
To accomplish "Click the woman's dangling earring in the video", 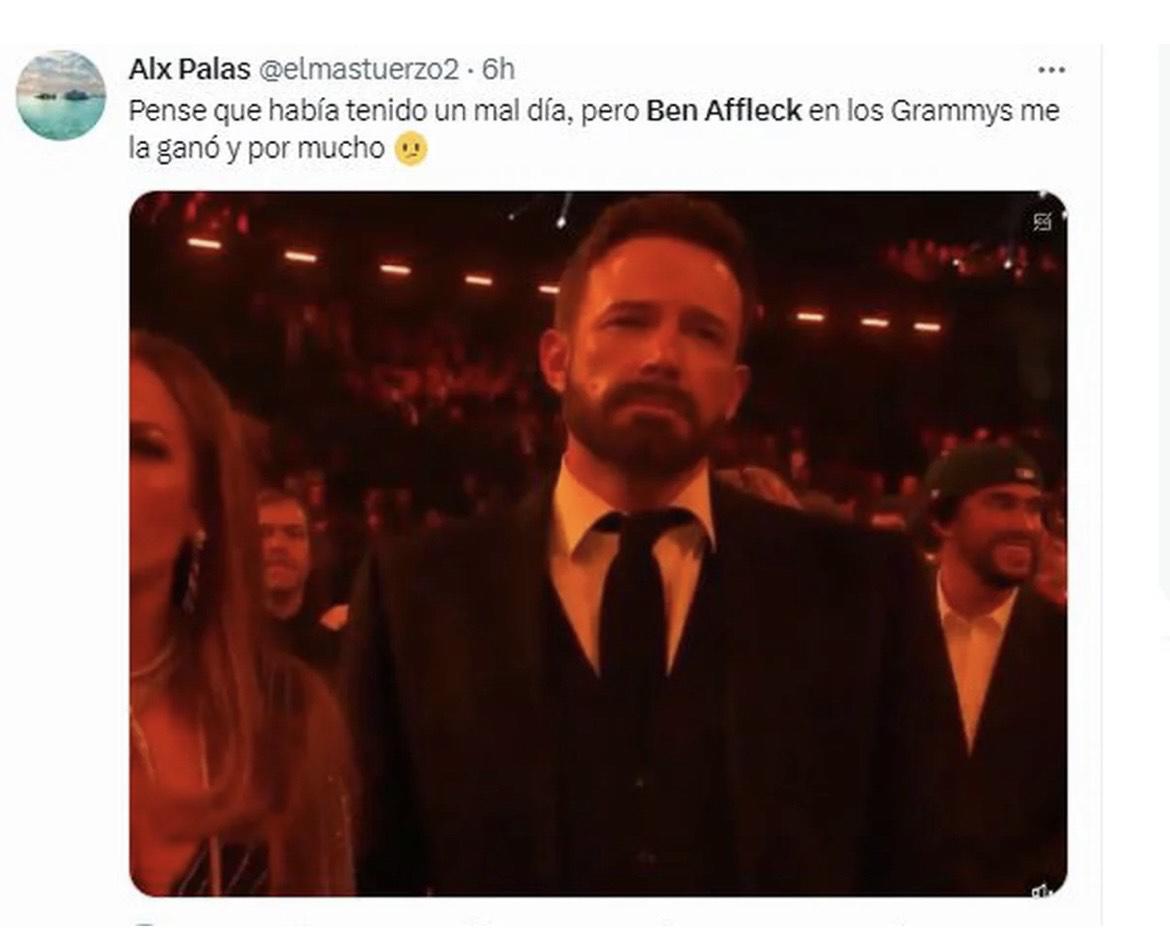I will pos(190,570).
